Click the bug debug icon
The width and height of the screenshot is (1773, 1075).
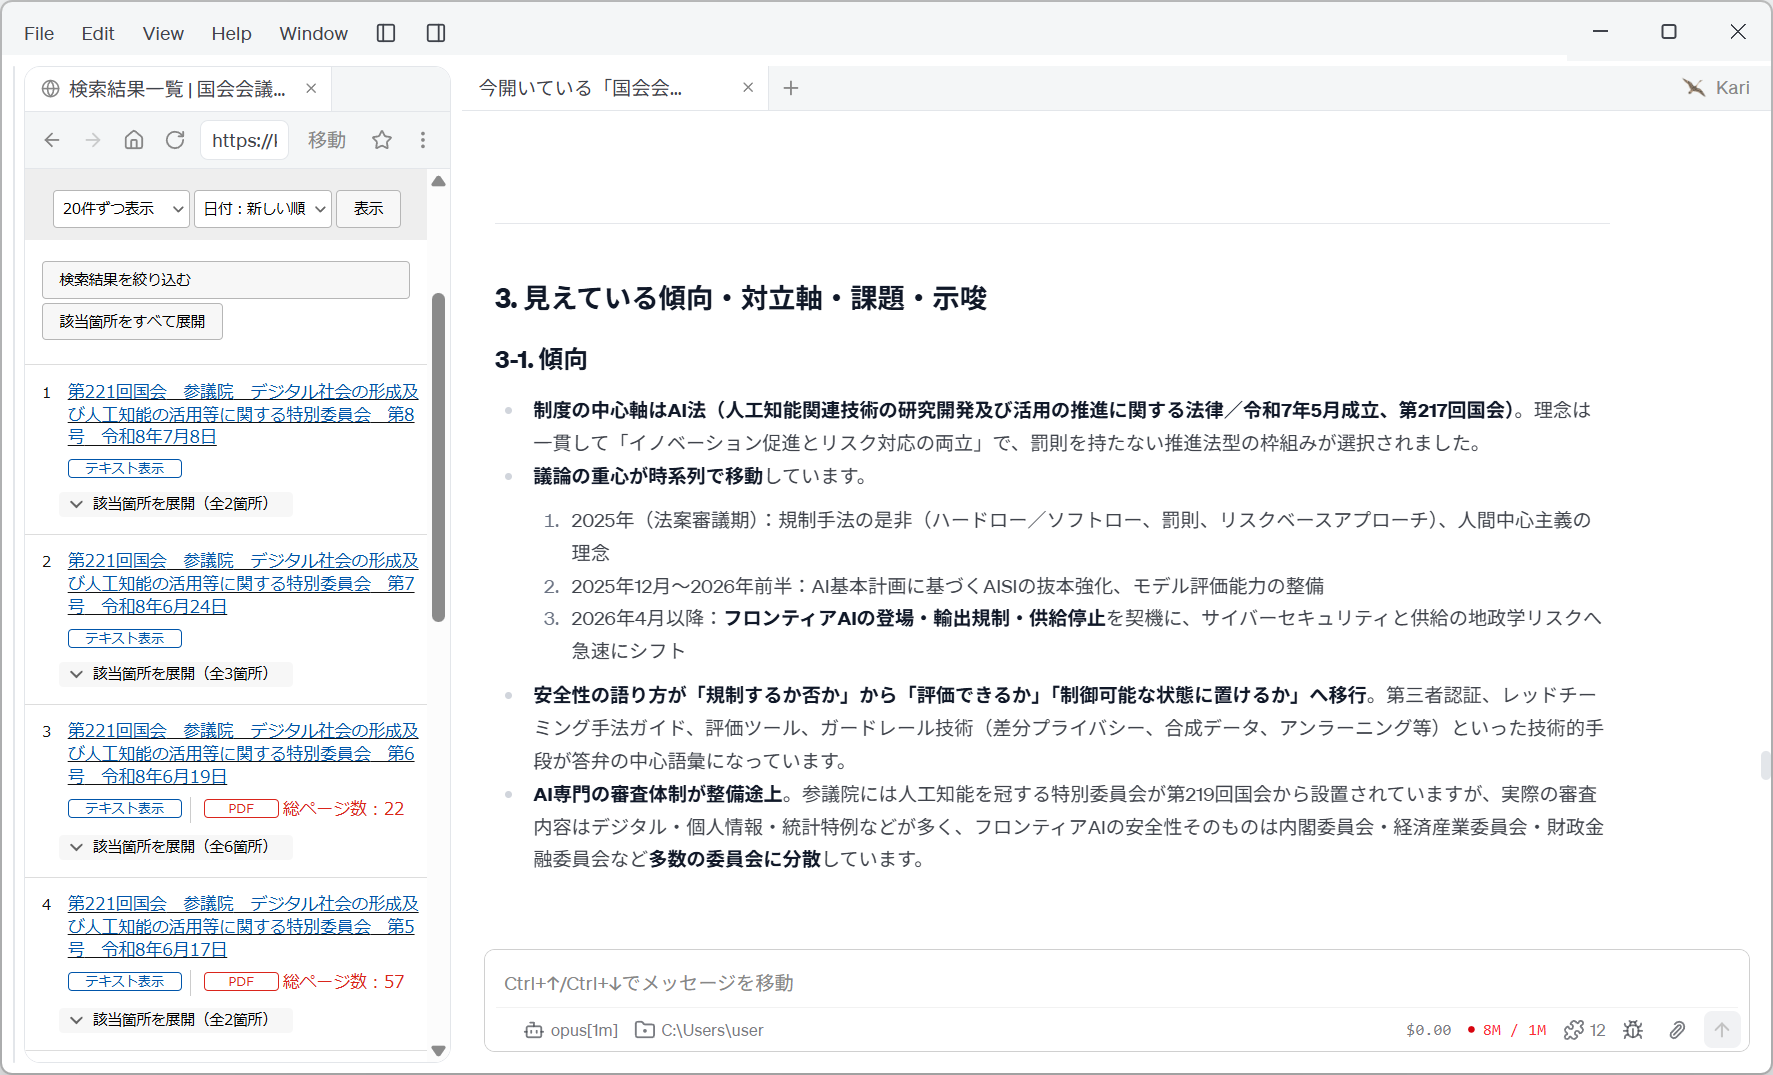click(1633, 1030)
